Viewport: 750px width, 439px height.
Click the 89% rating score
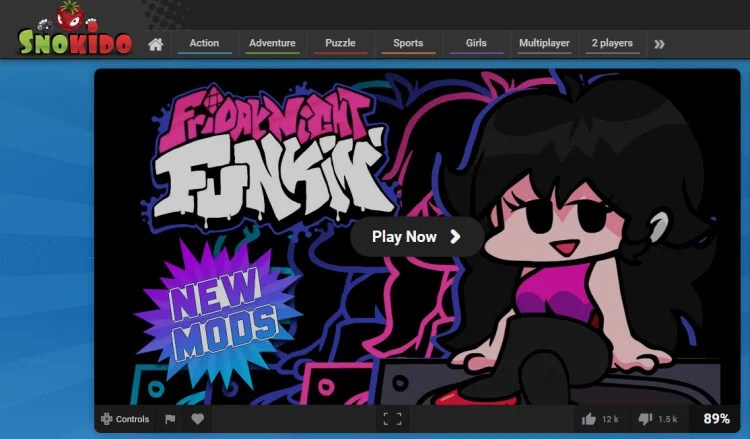click(717, 419)
